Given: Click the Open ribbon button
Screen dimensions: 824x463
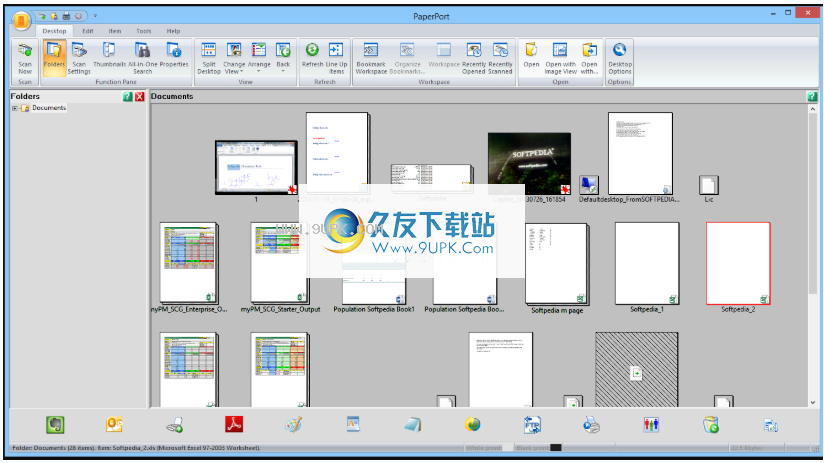Looking at the screenshot, I should coord(531,55).
